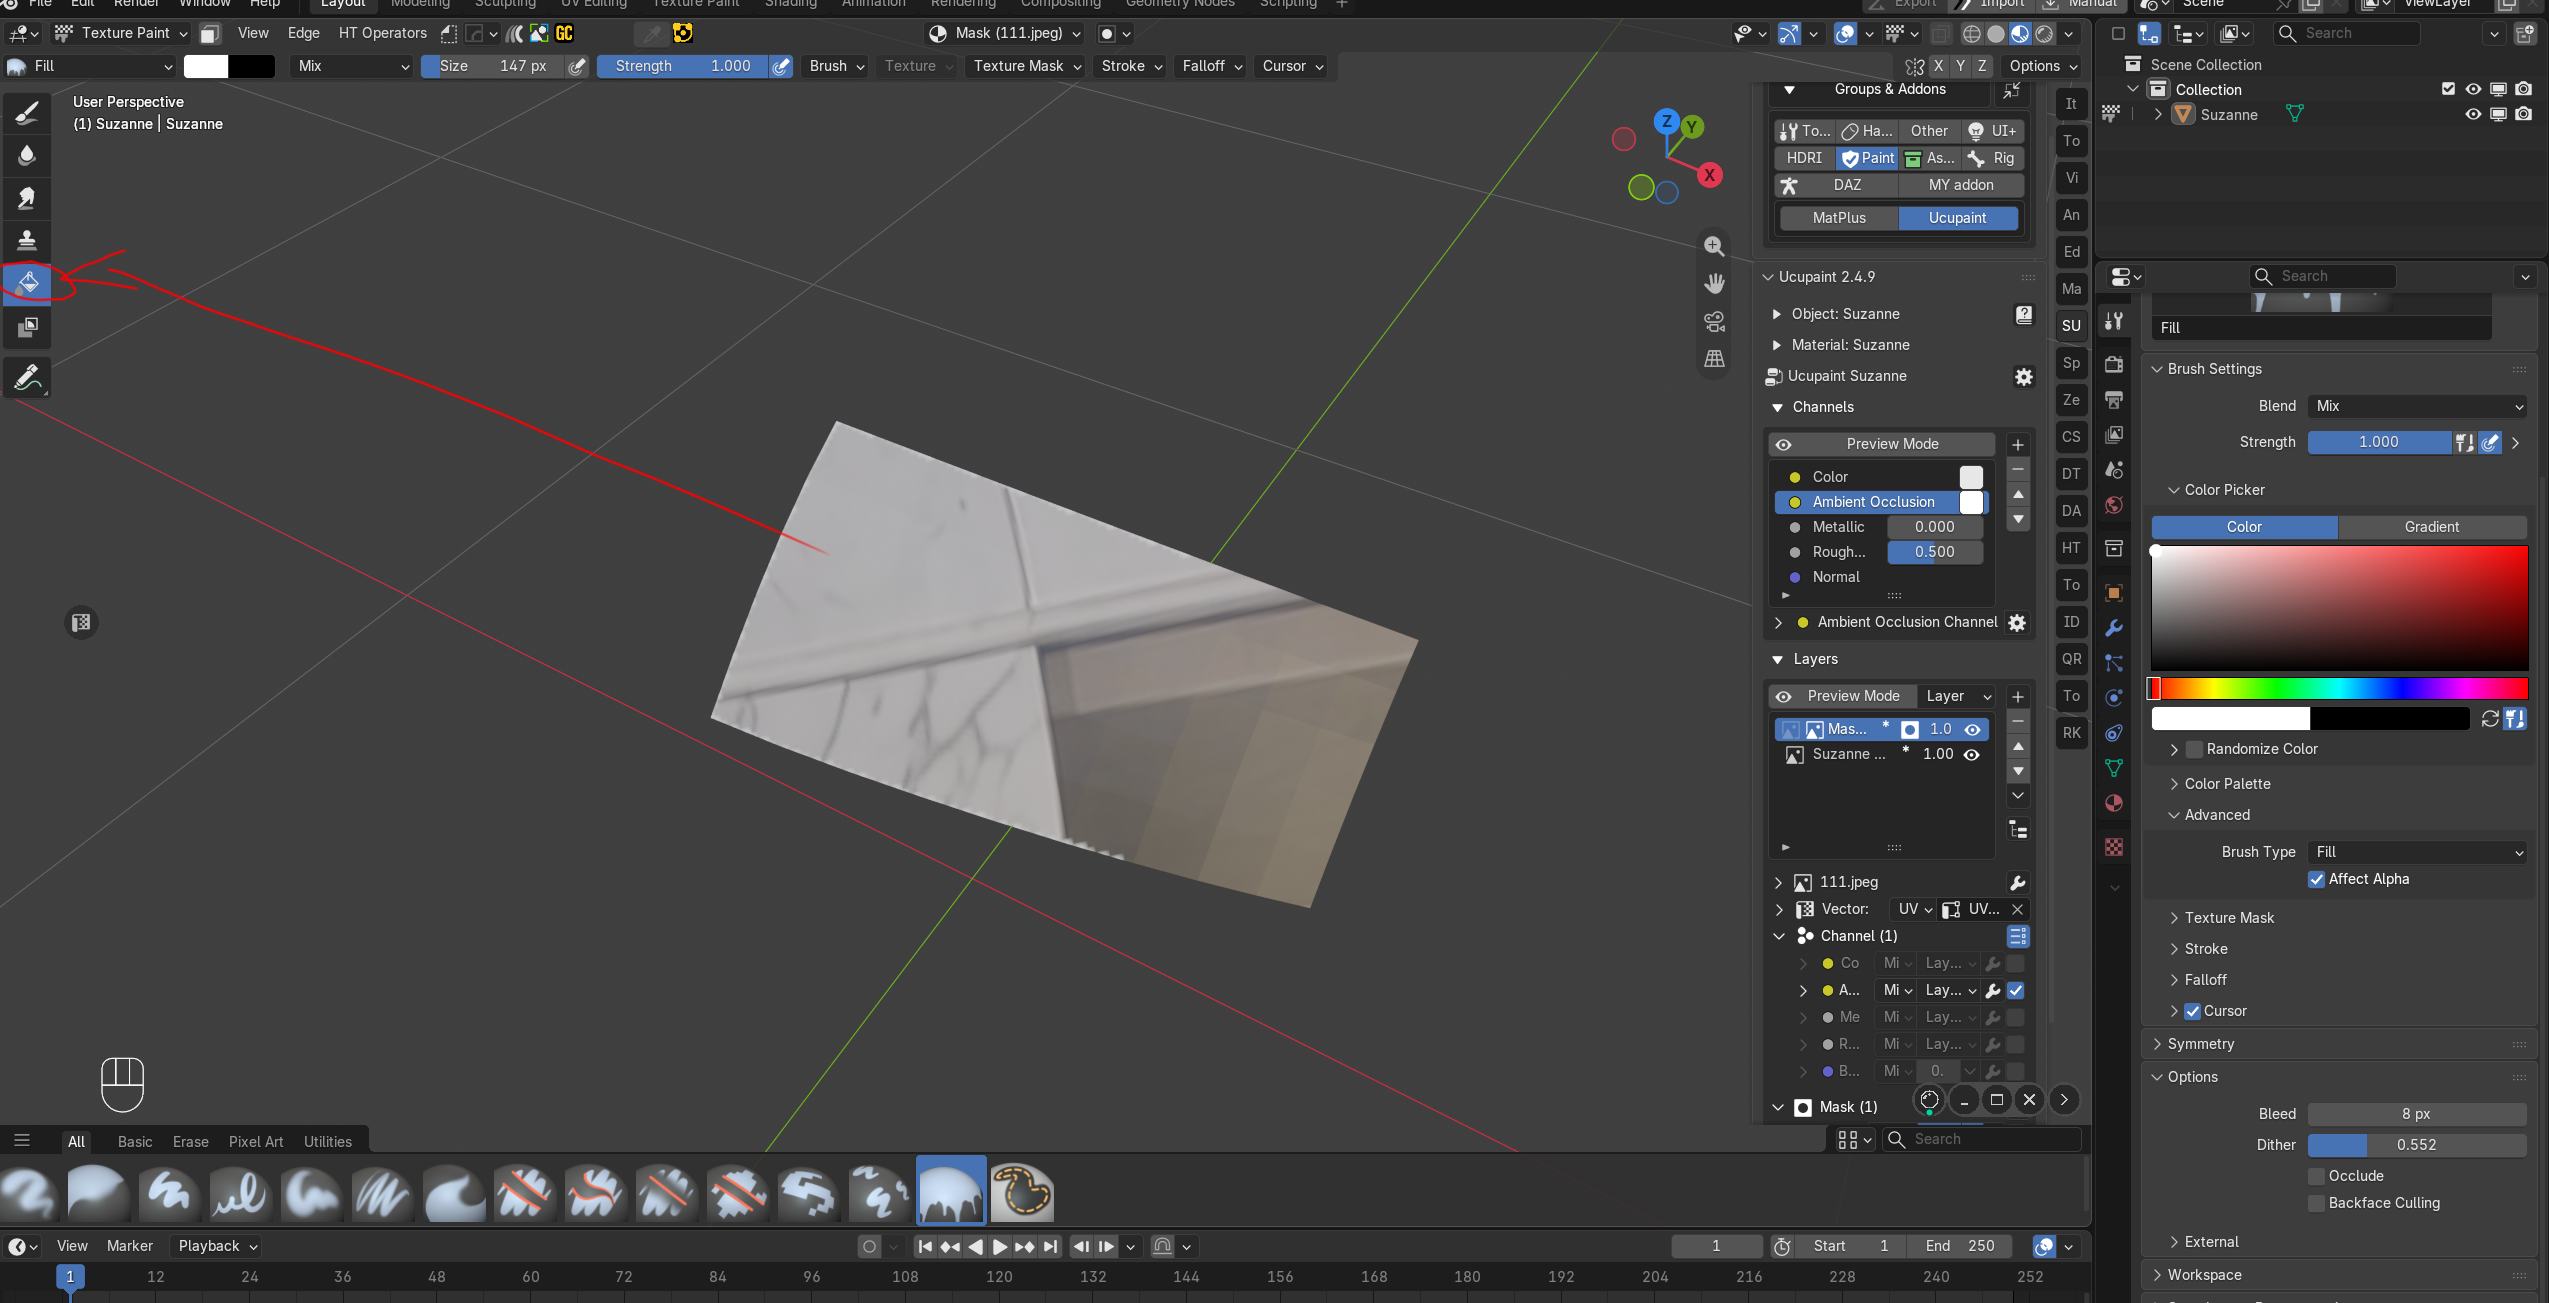
Task: Open the Texture Mask header menu
Action: pos(1027,66)
